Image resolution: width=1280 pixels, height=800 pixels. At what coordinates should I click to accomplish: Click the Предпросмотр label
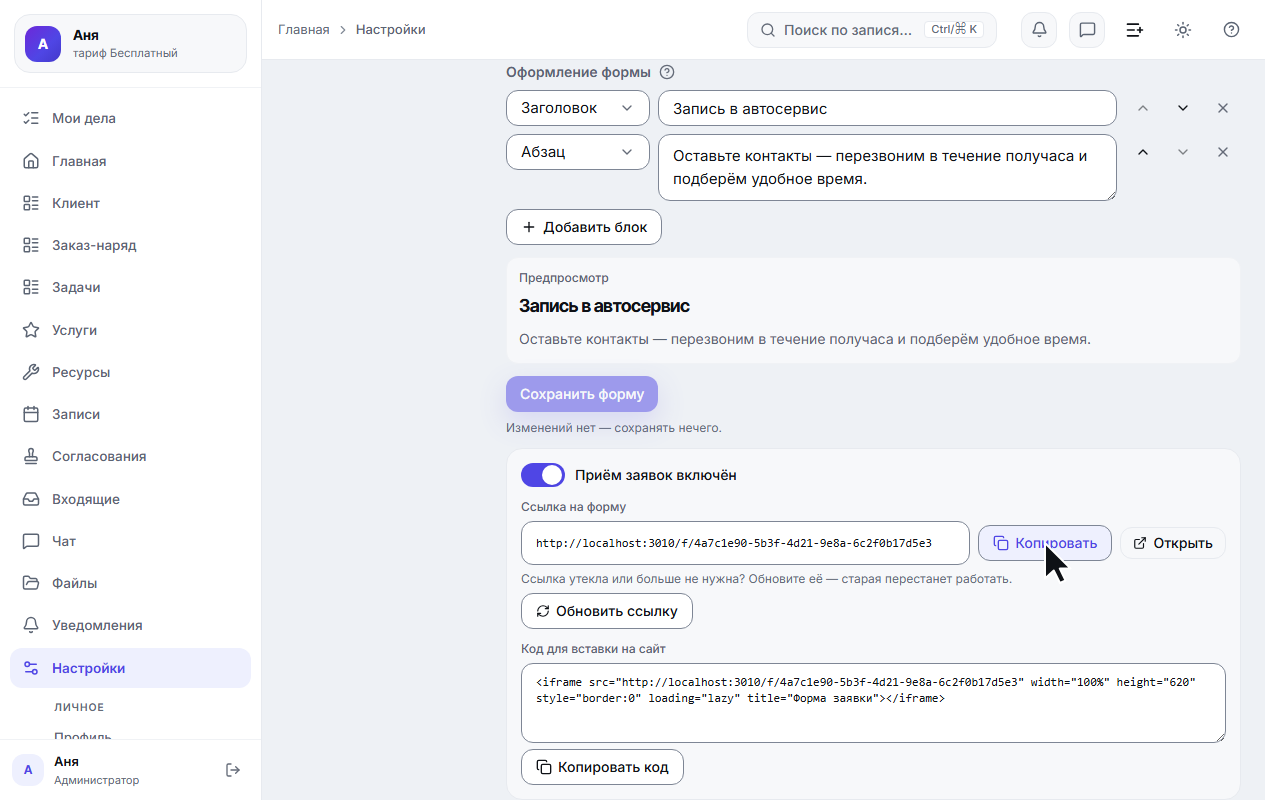(564, 278)
